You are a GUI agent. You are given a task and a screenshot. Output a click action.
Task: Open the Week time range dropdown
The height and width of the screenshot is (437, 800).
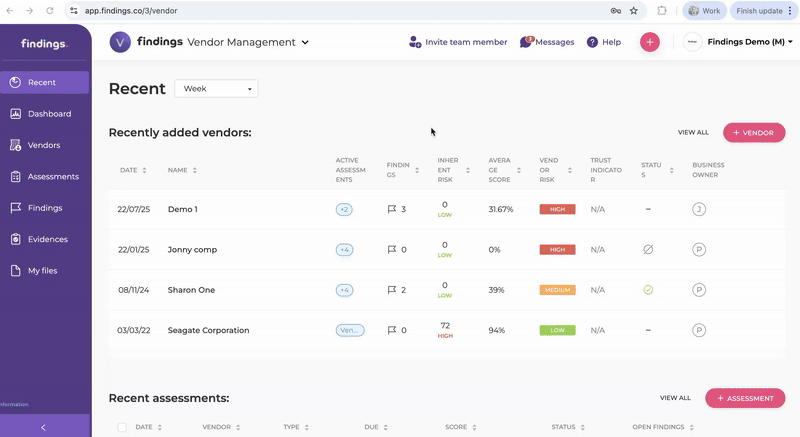(216, 89)
